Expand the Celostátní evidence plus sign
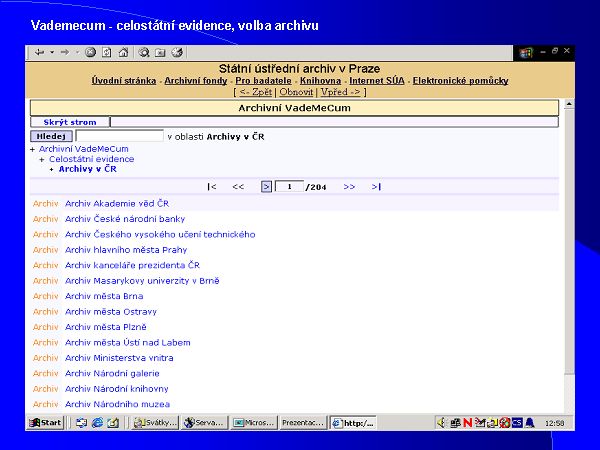Image resolution: width=600 pixels, height=450 pixels. click(42, 160)
